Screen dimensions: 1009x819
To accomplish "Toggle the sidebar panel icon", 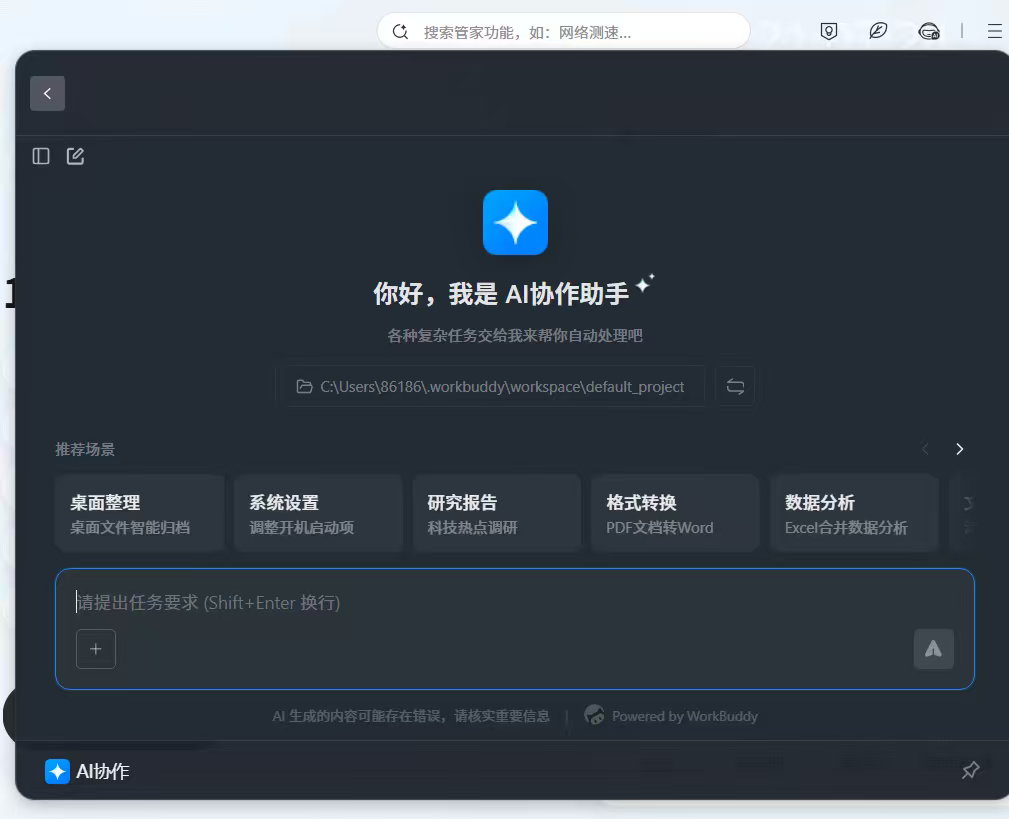I will pos(41,156).
